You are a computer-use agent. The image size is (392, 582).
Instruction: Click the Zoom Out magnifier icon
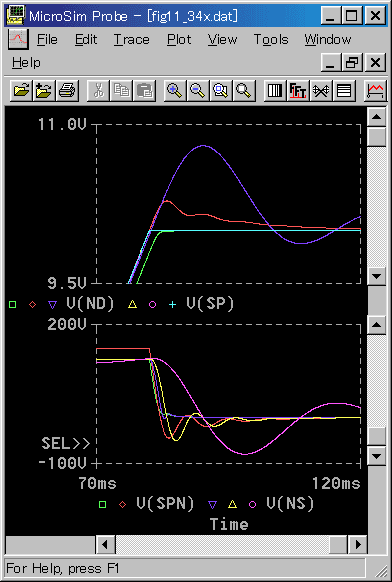tap(198, 90)
